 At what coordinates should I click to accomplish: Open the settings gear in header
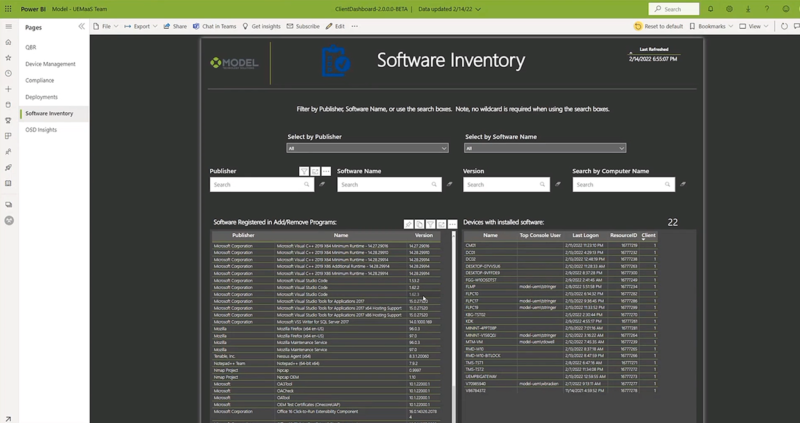pos(729,9)
